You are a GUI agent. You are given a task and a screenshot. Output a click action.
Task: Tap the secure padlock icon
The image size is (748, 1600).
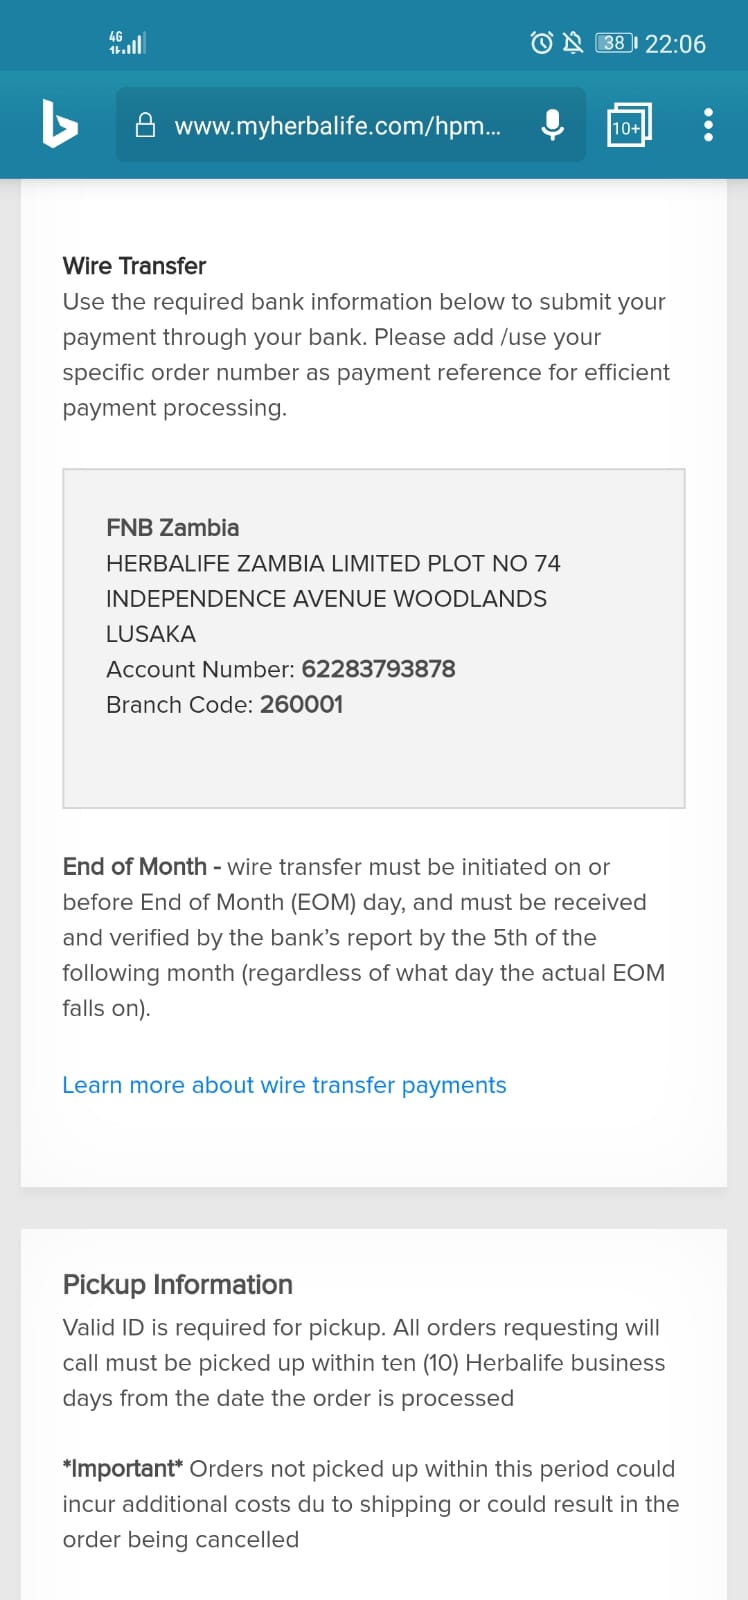pos(145,125)
